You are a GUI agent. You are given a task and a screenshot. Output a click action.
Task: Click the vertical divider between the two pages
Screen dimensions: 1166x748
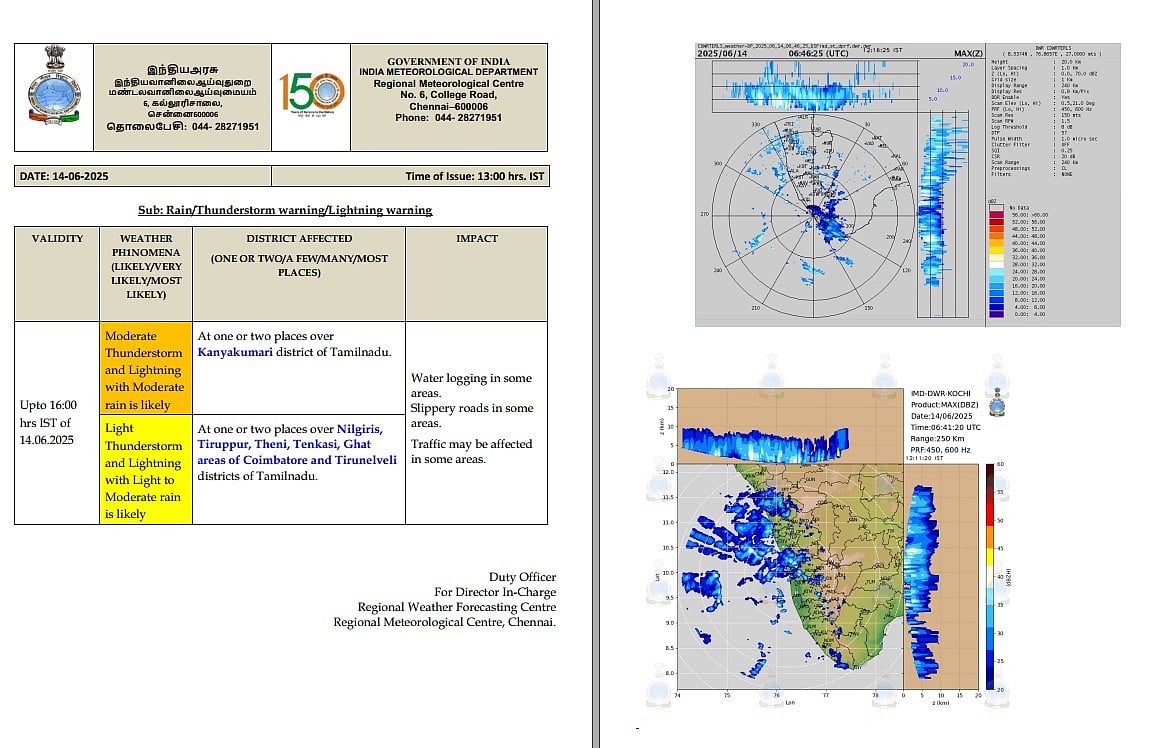[x=596, y=374]
